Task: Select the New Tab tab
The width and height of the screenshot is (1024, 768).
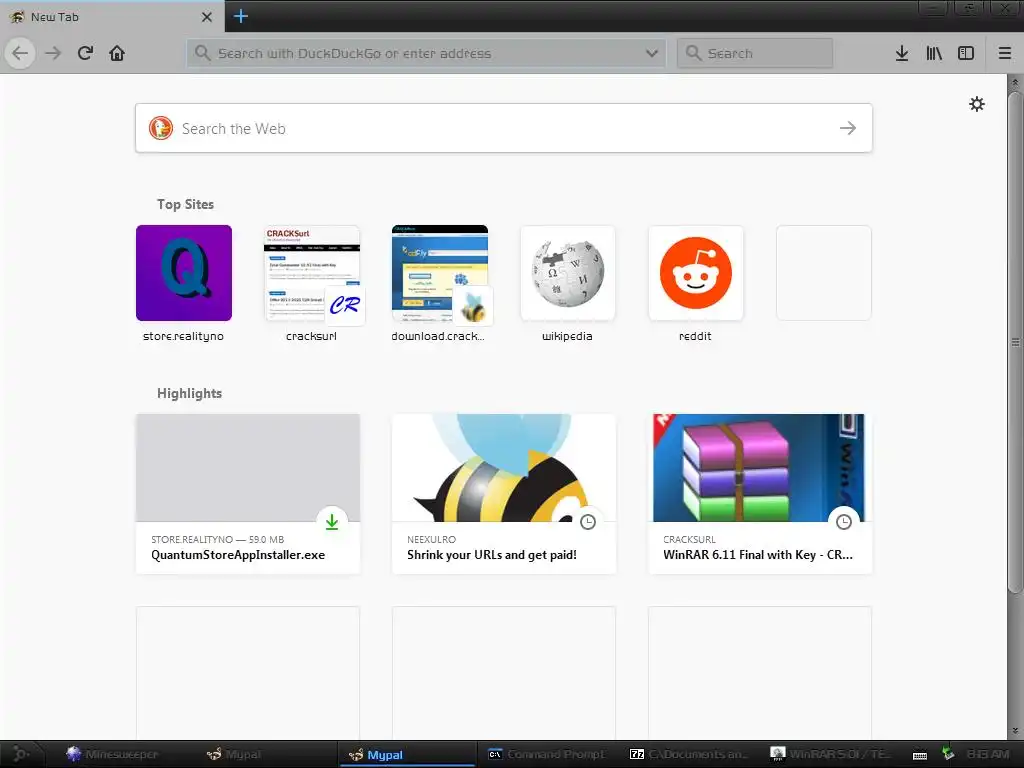Action: tap(112, 17)
